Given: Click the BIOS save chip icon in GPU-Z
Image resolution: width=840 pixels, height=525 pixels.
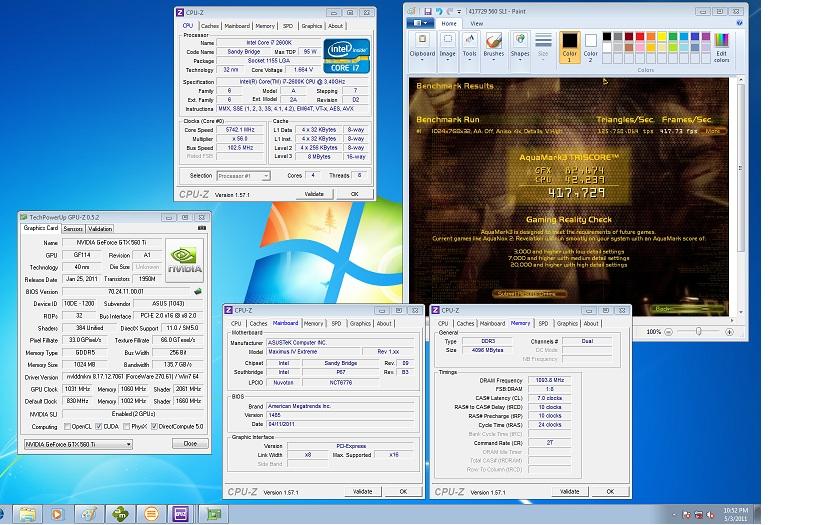Looking at the screenshot, I should (x=198, y=291).
